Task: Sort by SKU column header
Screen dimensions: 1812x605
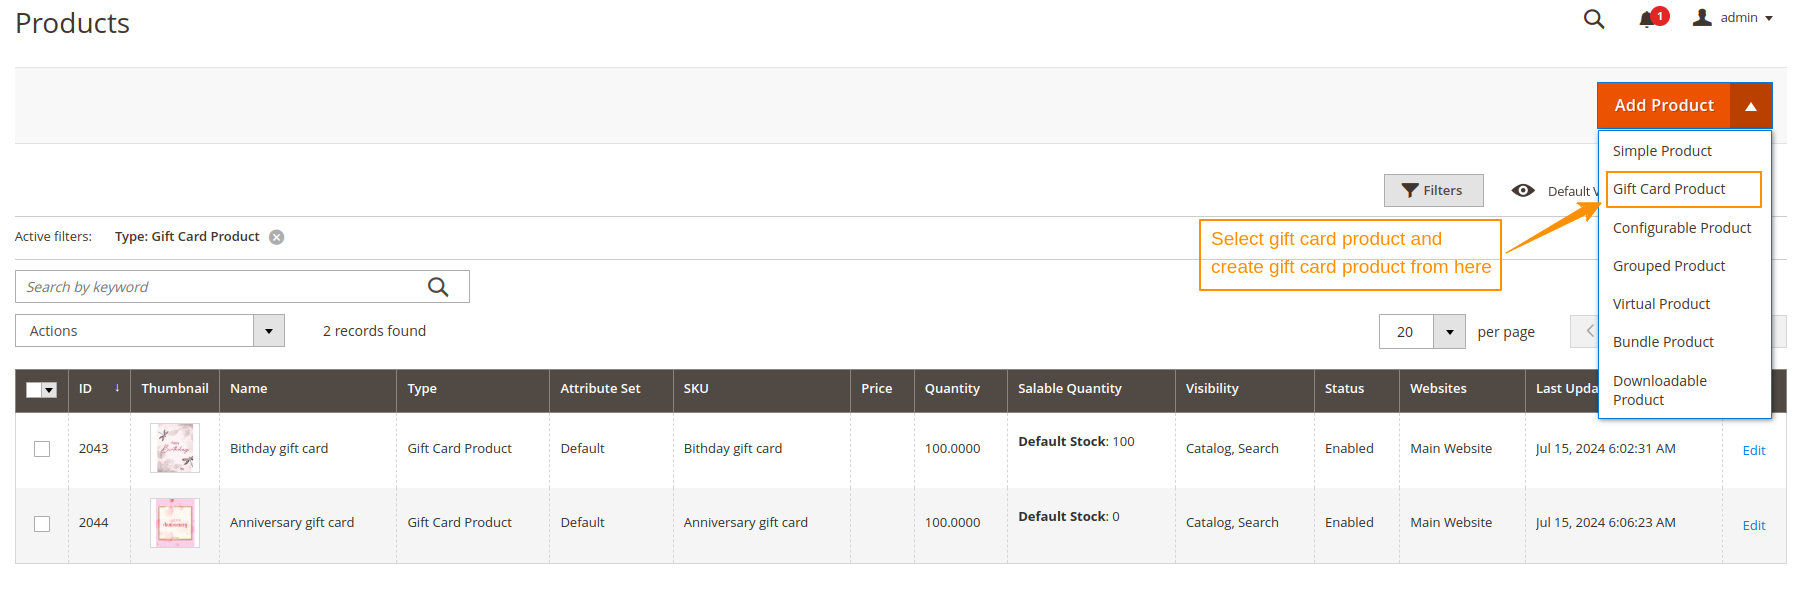Action: point(762,389)
